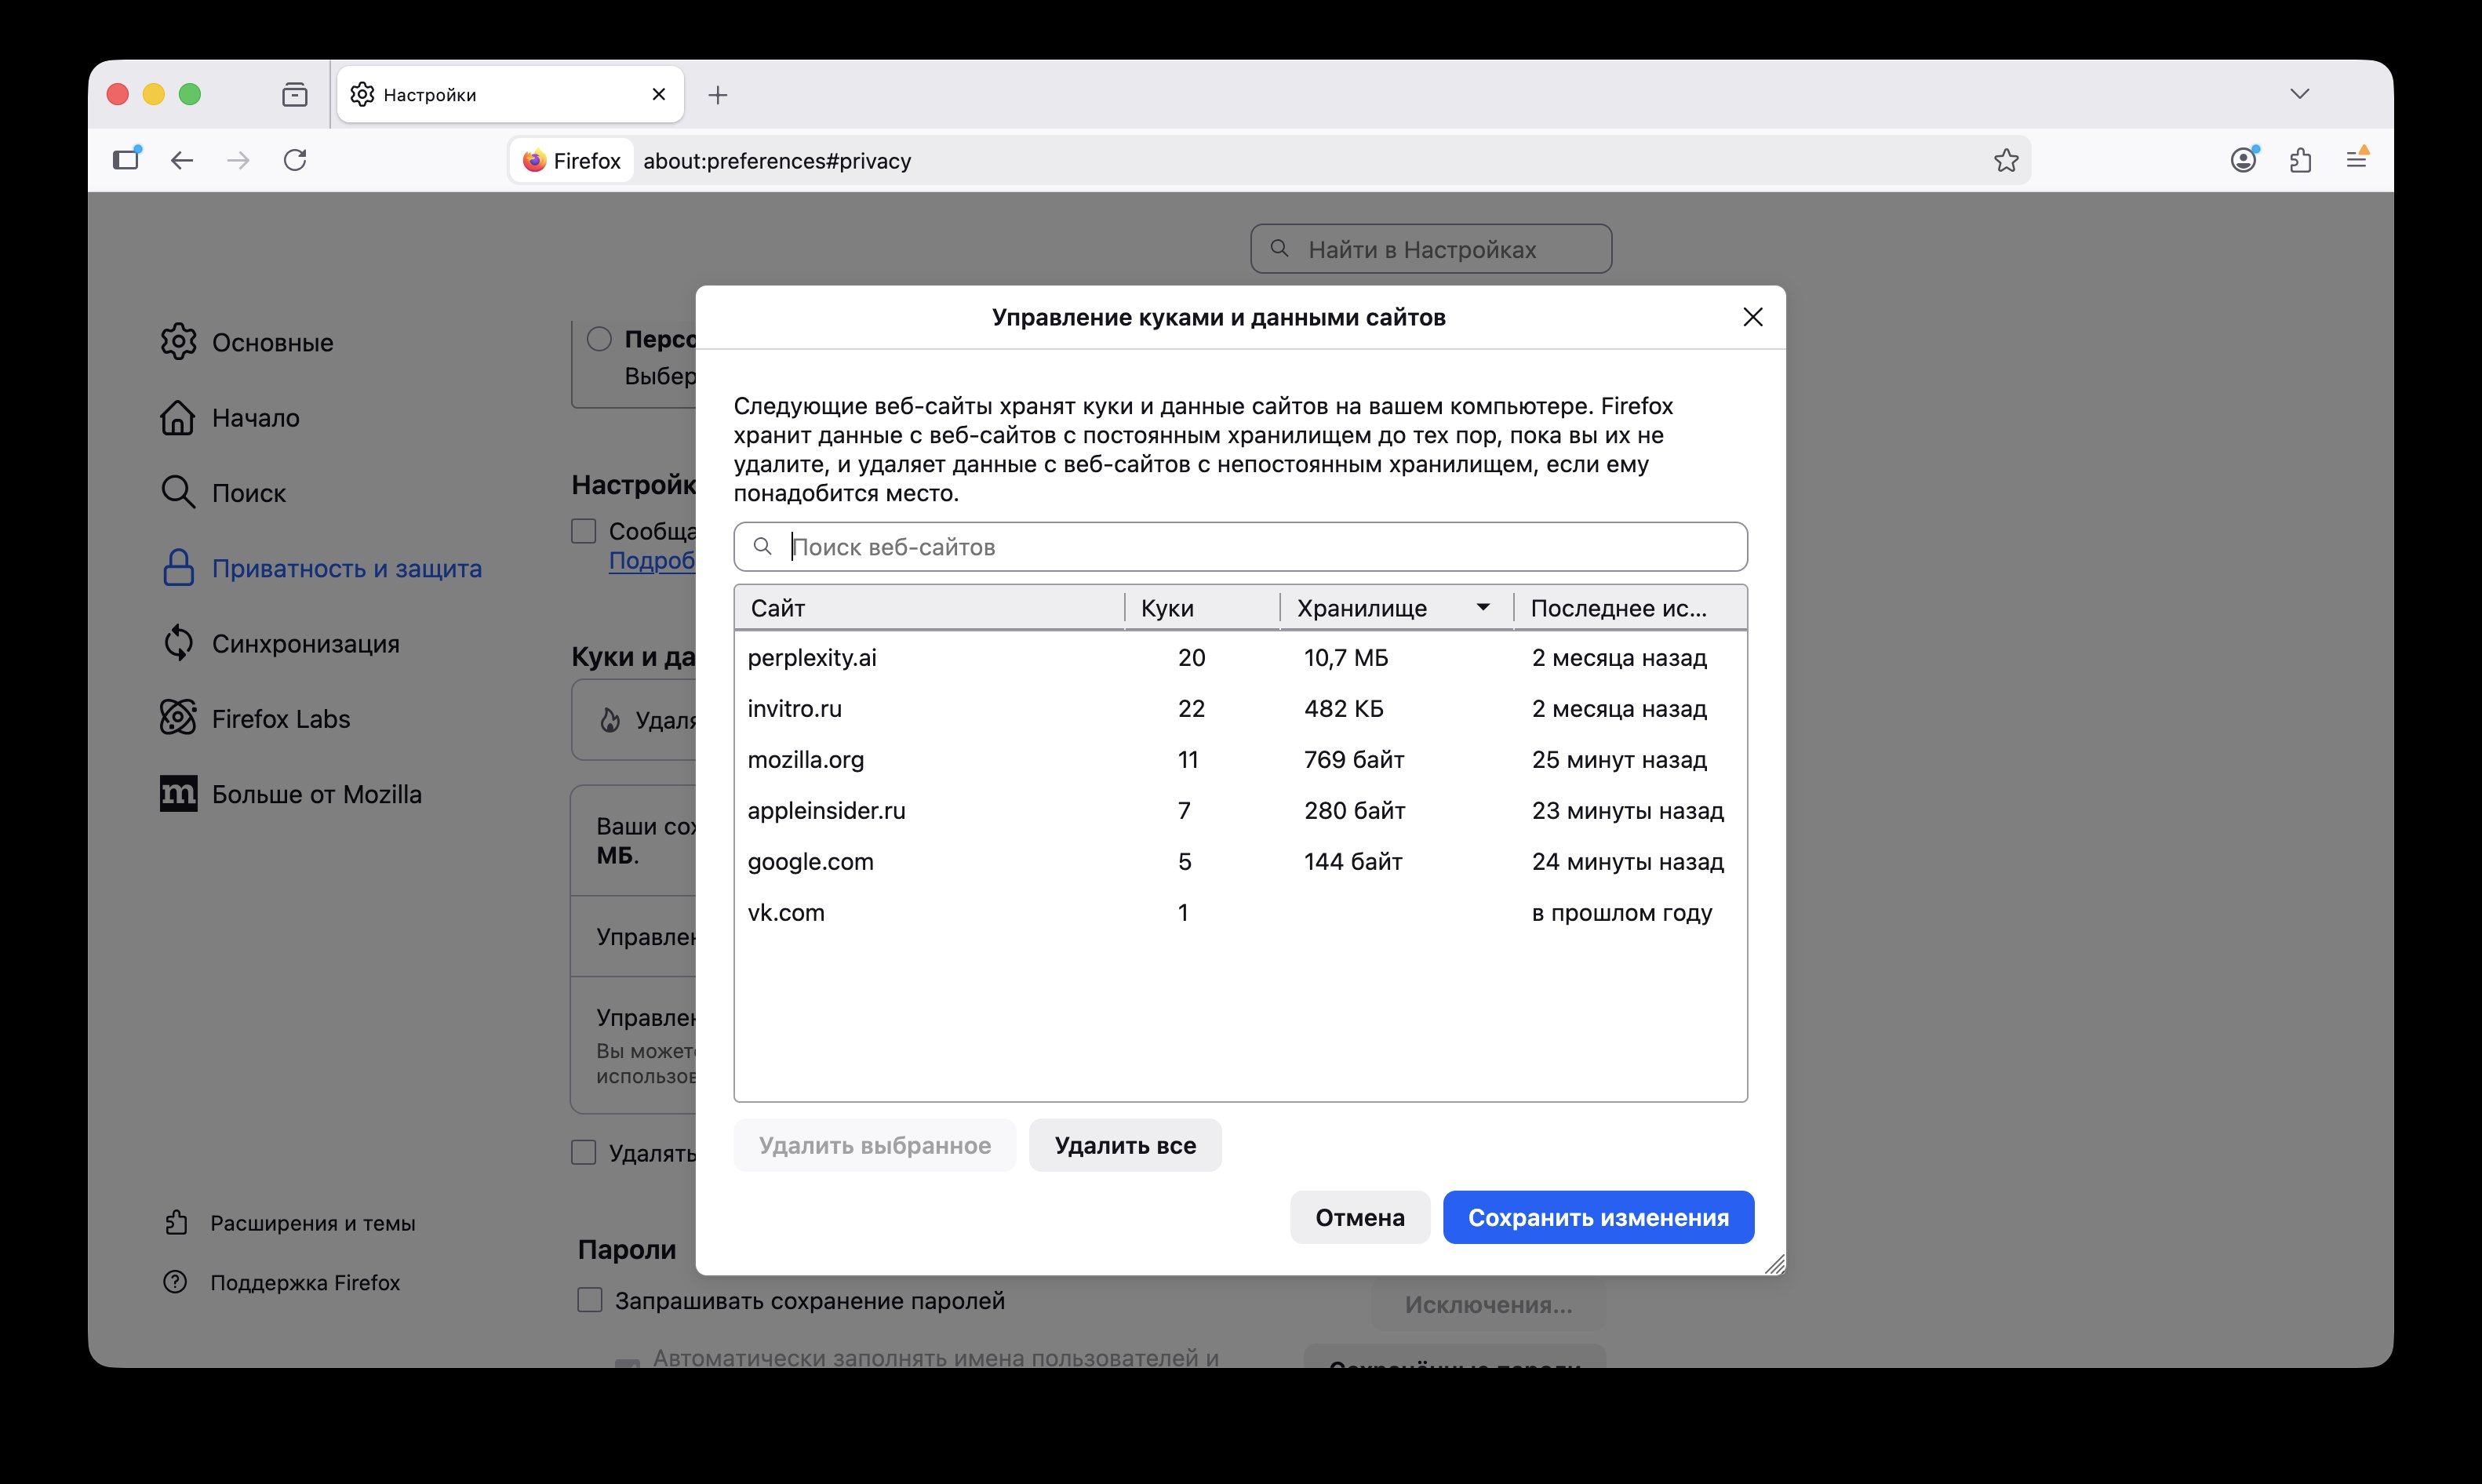2482x1484 pixels.
Task: Open the Firefox application menu (hamburger)
Action: 2358,160
